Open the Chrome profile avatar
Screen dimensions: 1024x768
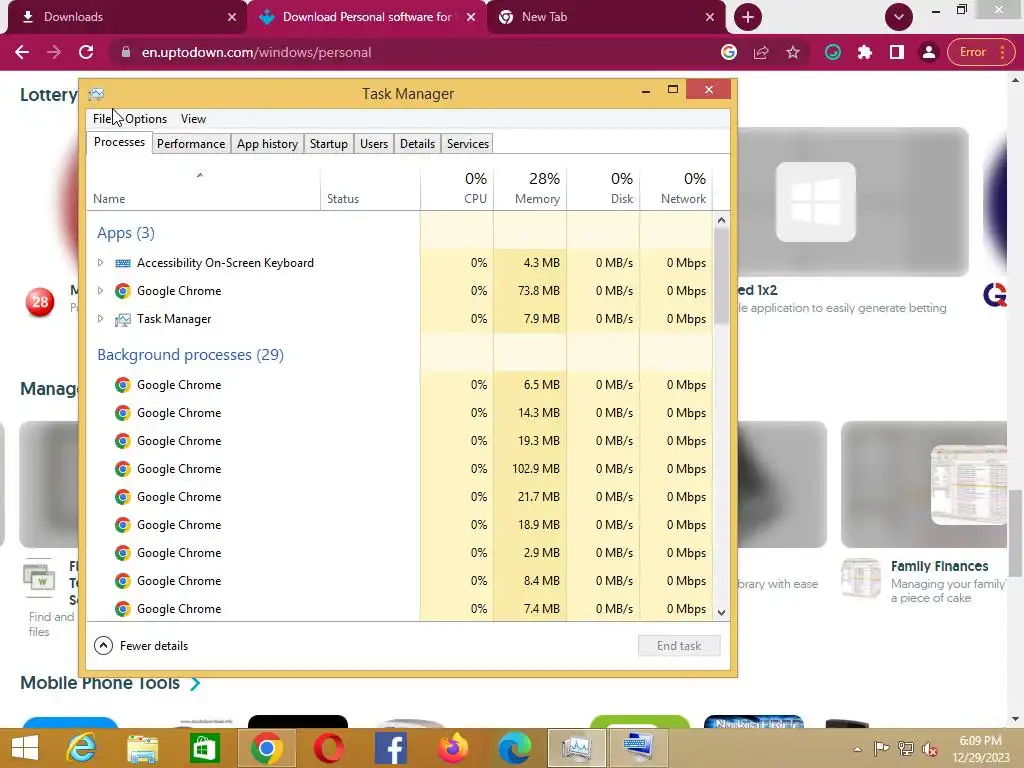[929, 52]
